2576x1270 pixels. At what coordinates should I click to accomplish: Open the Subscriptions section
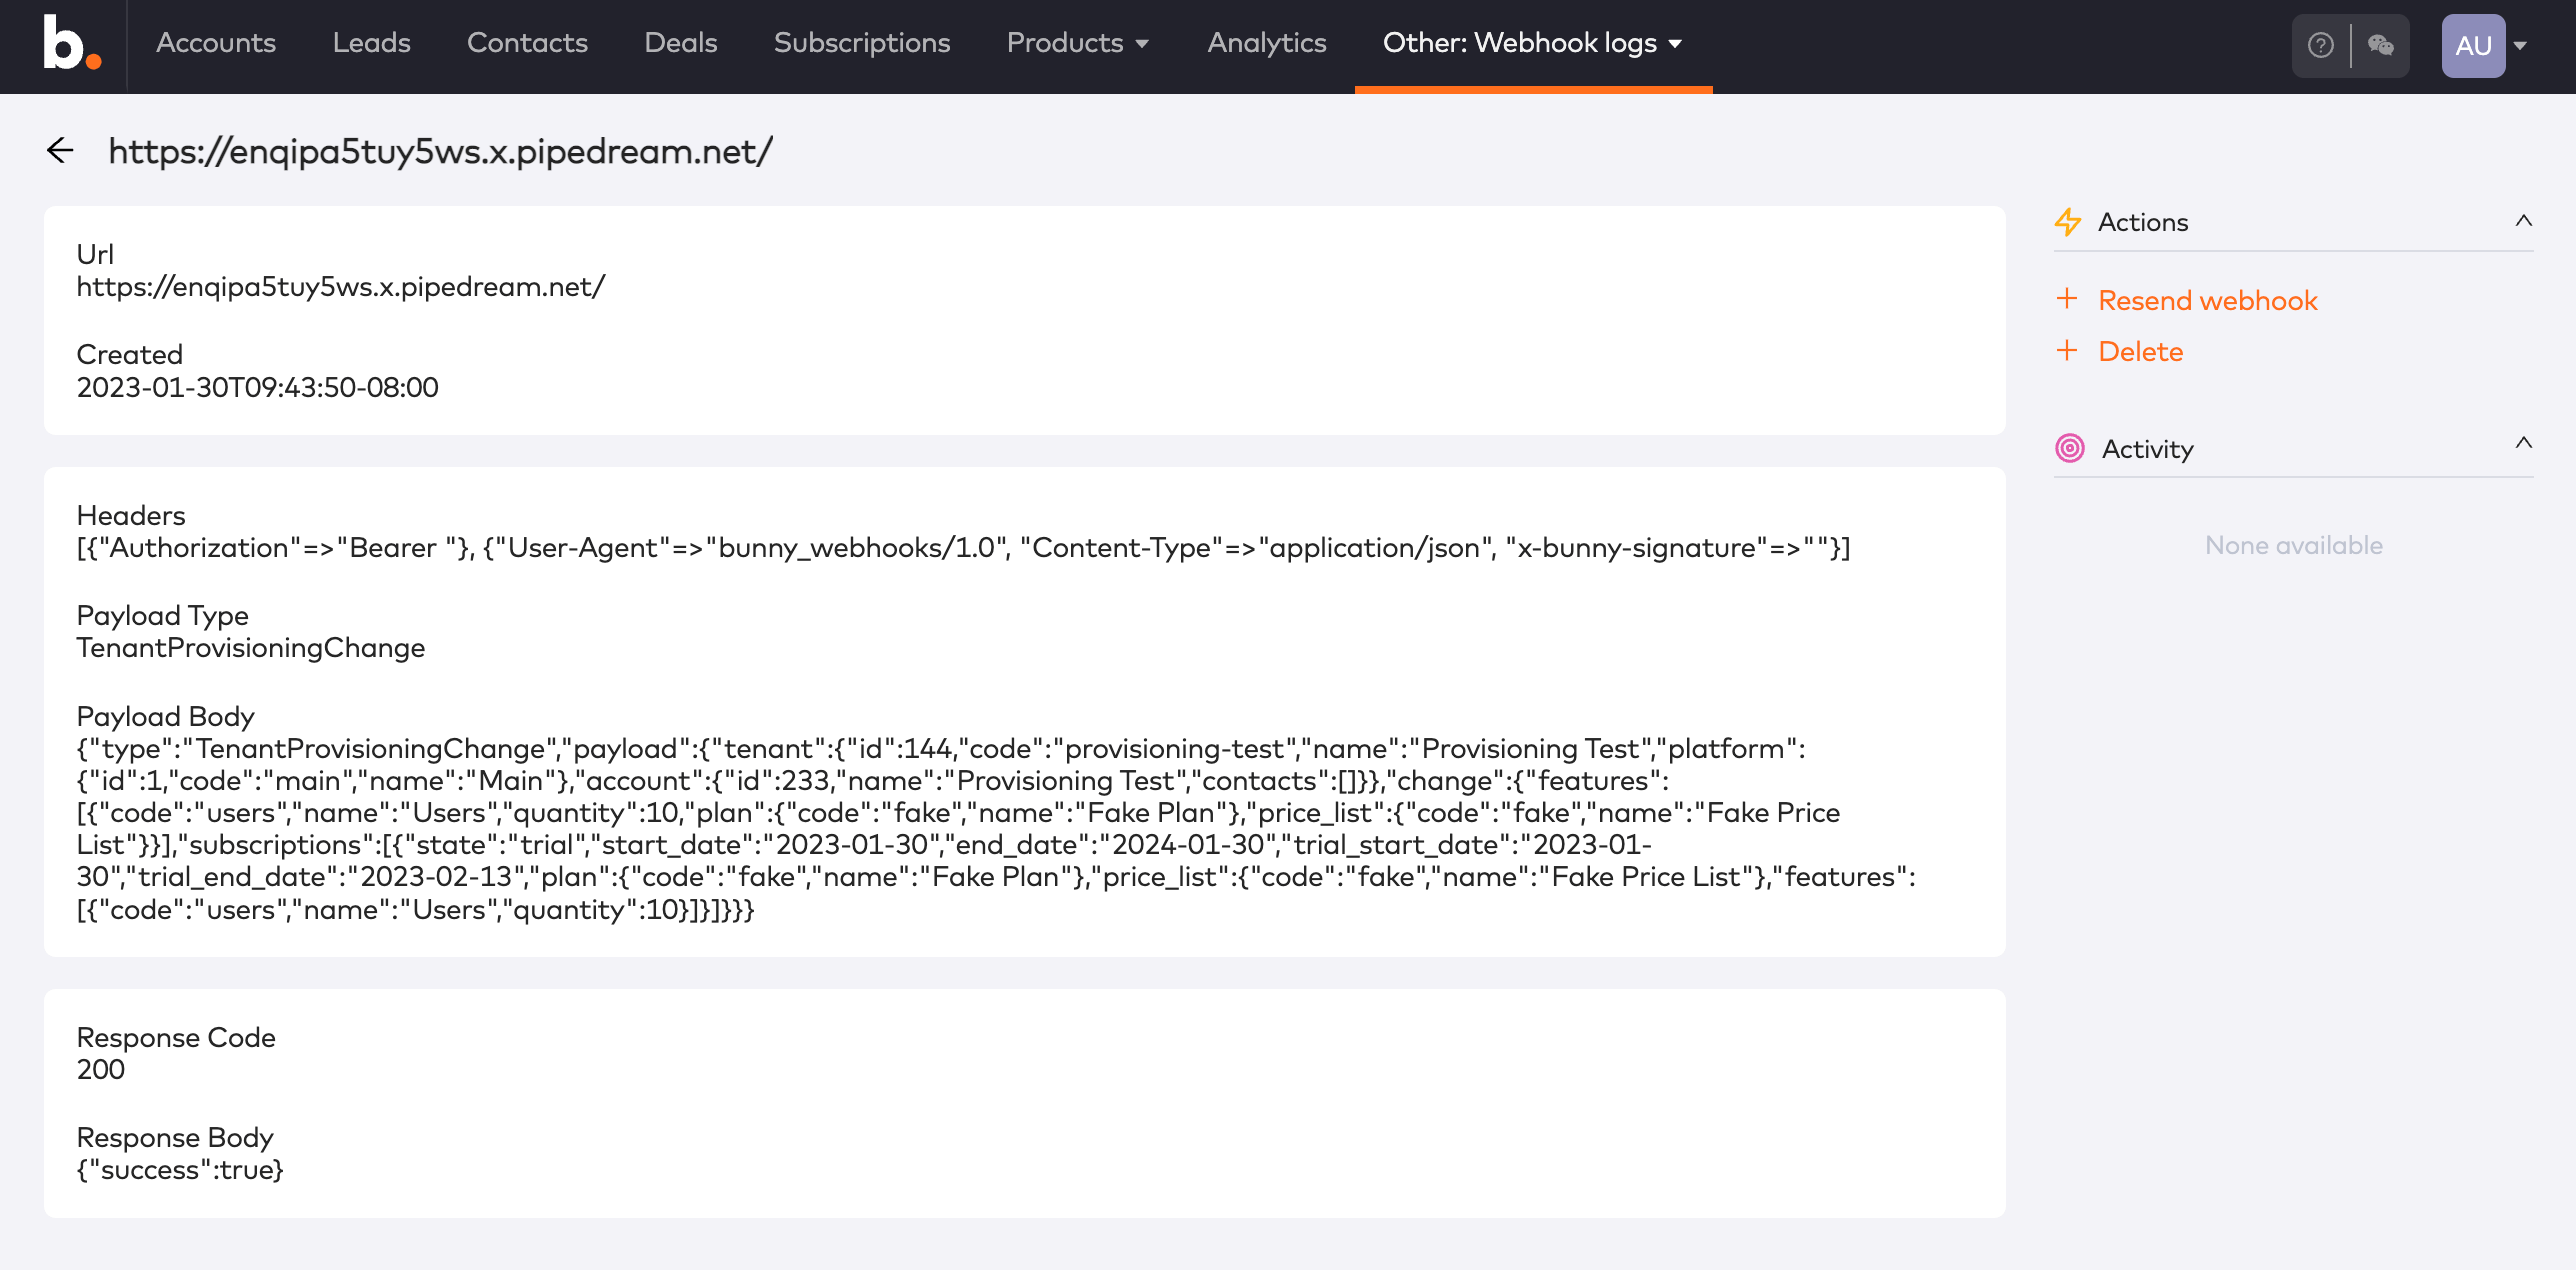click(x=861, y=43)
